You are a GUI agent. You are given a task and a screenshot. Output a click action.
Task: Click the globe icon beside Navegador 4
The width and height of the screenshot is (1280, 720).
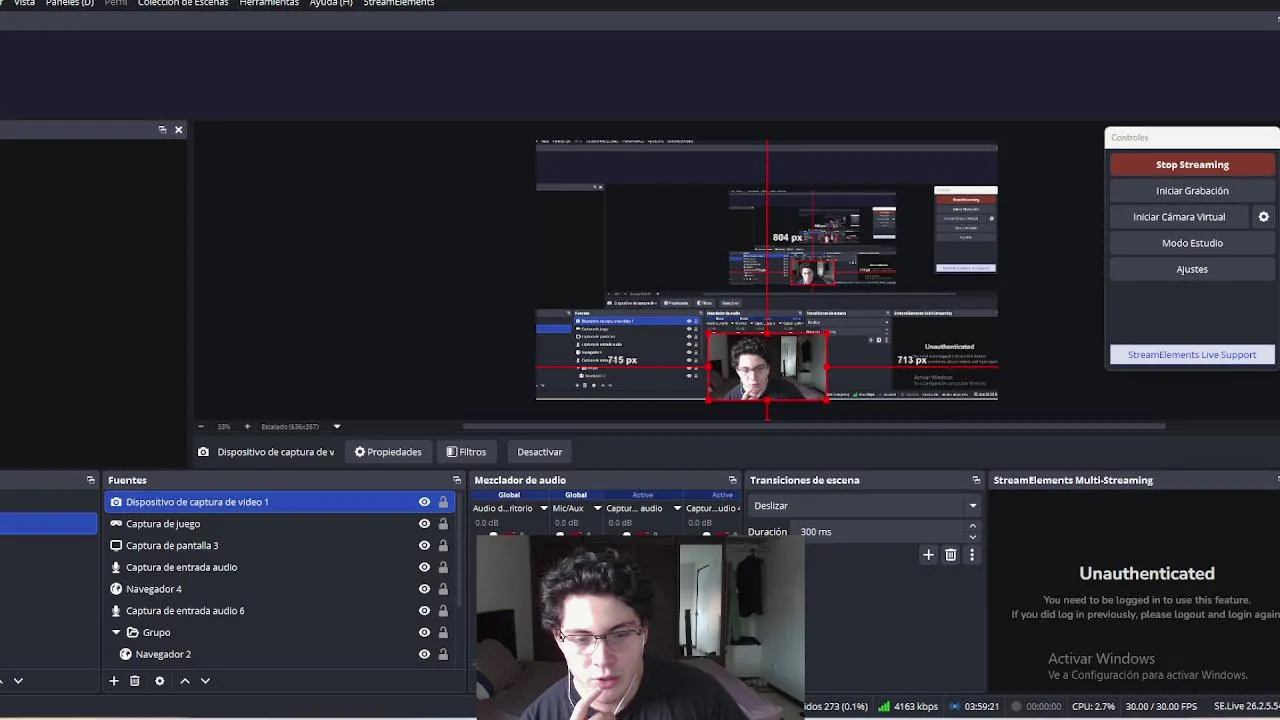[x=116, y=589]
